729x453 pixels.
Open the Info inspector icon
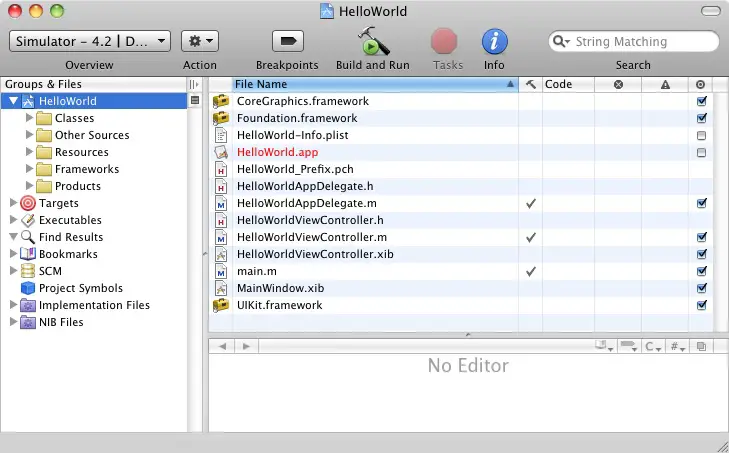pyautogui.click(x=494, y=41)
